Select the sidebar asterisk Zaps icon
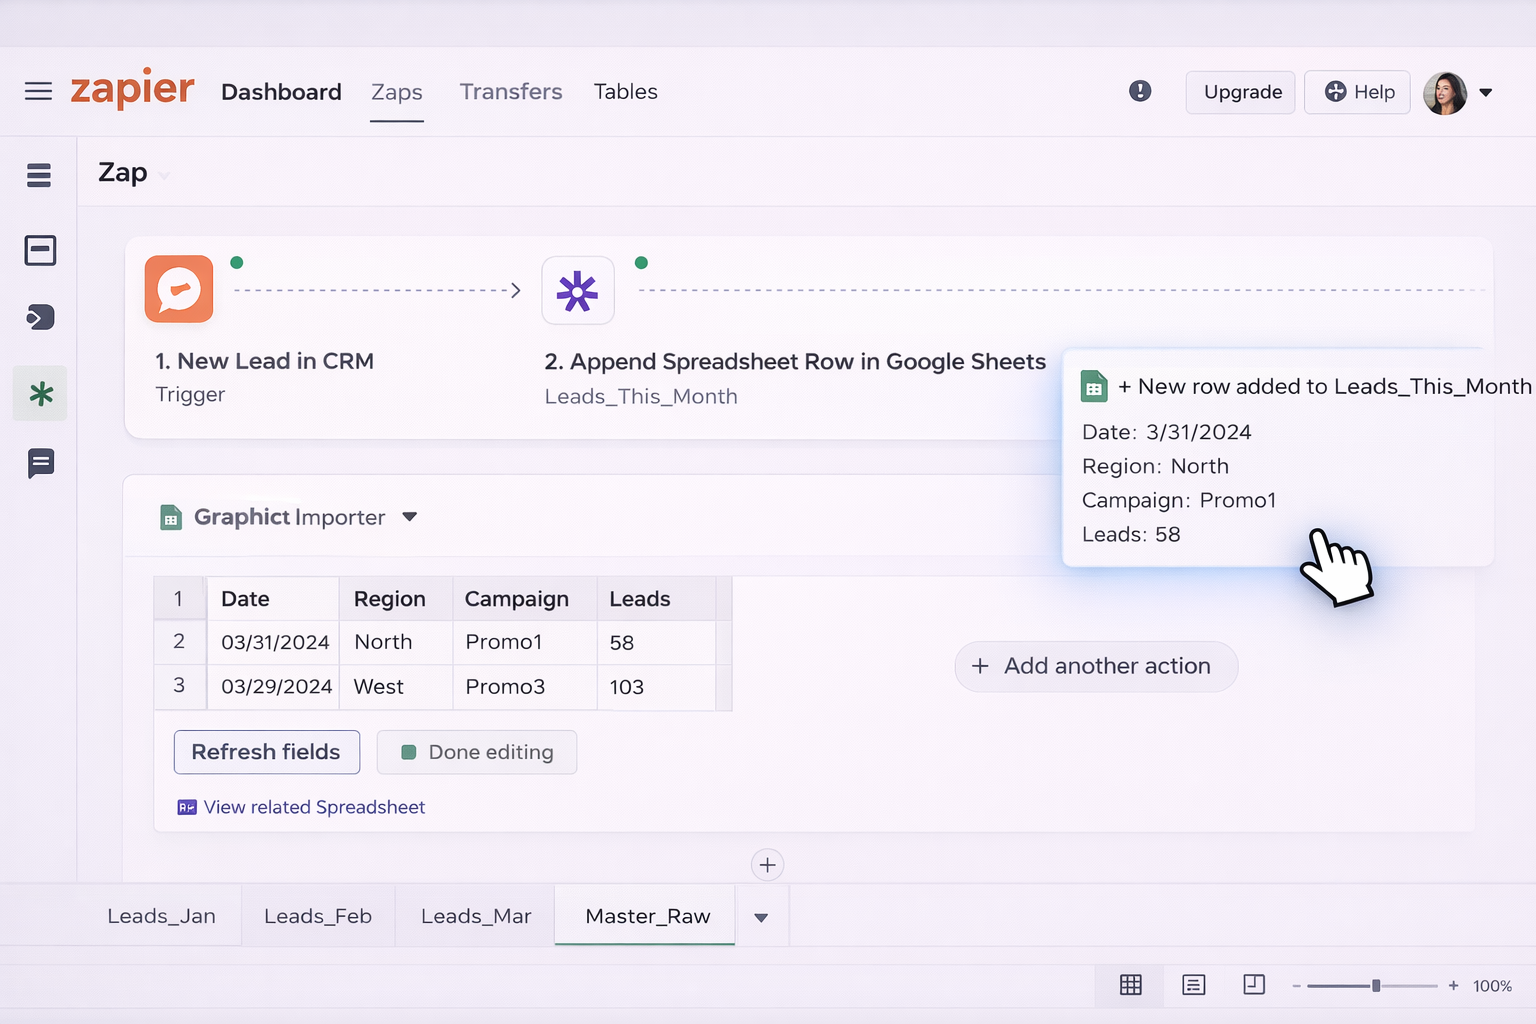Screen dimensions: 1536x1024 pos(40,393)
